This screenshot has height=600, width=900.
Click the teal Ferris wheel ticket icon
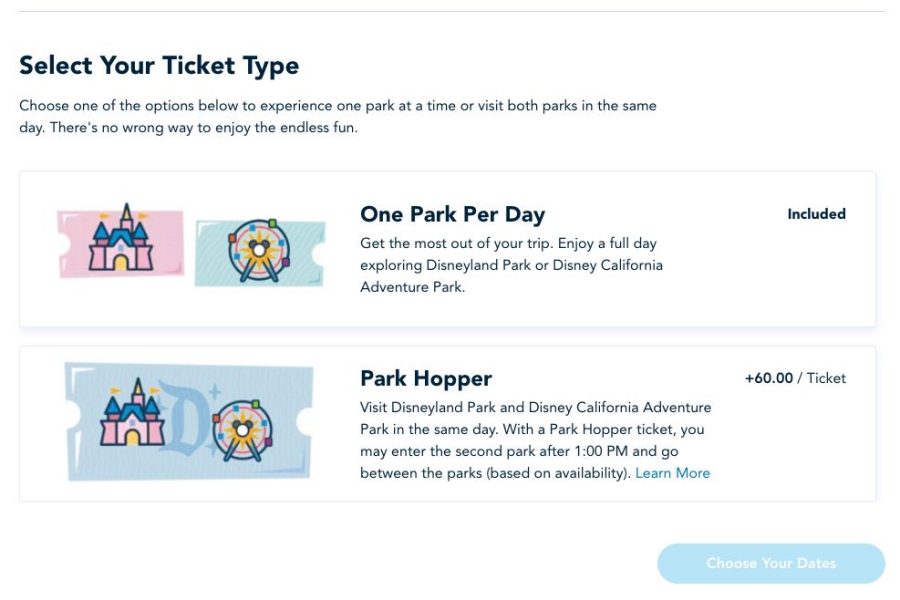click(260, 253)
